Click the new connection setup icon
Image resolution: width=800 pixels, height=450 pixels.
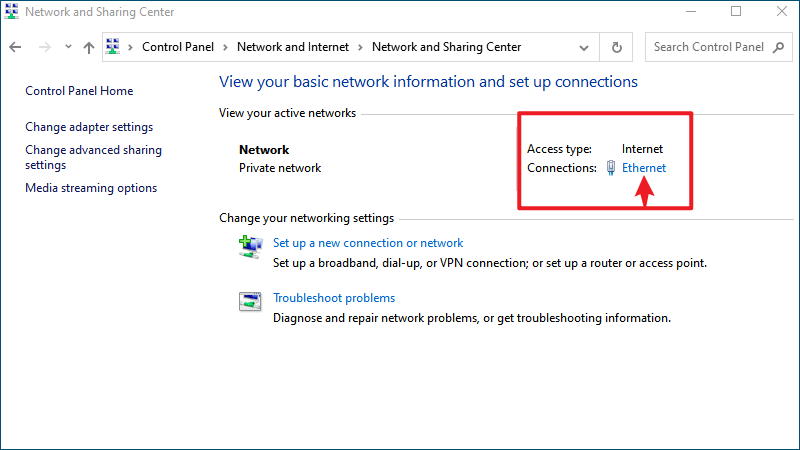[250, 247]
